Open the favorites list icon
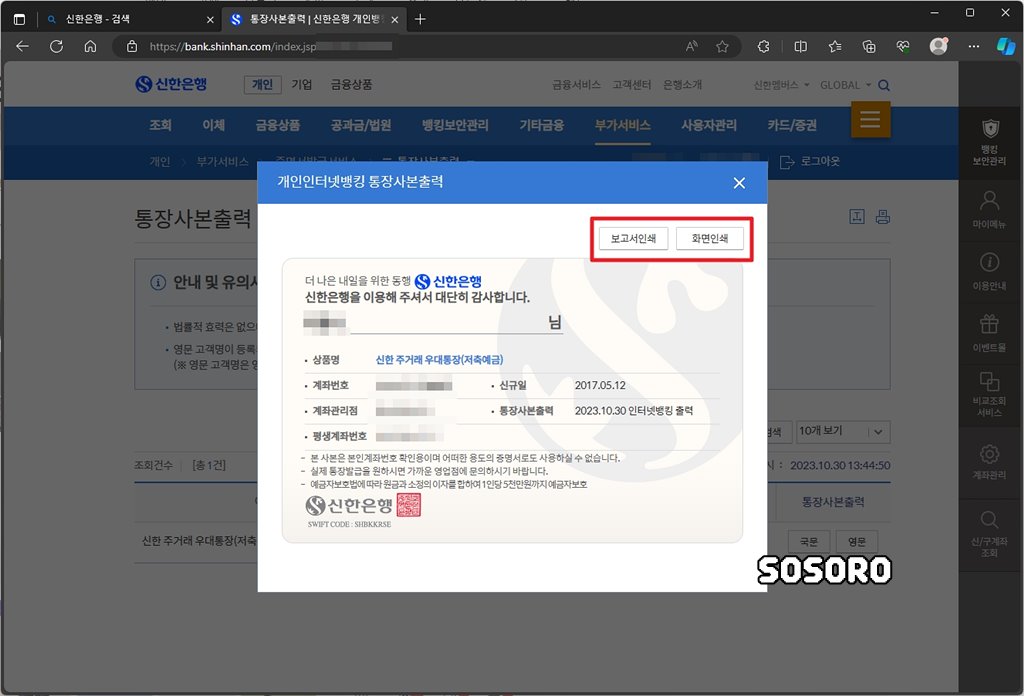Viewport: 1024px width, 696px height. point(835,46)
